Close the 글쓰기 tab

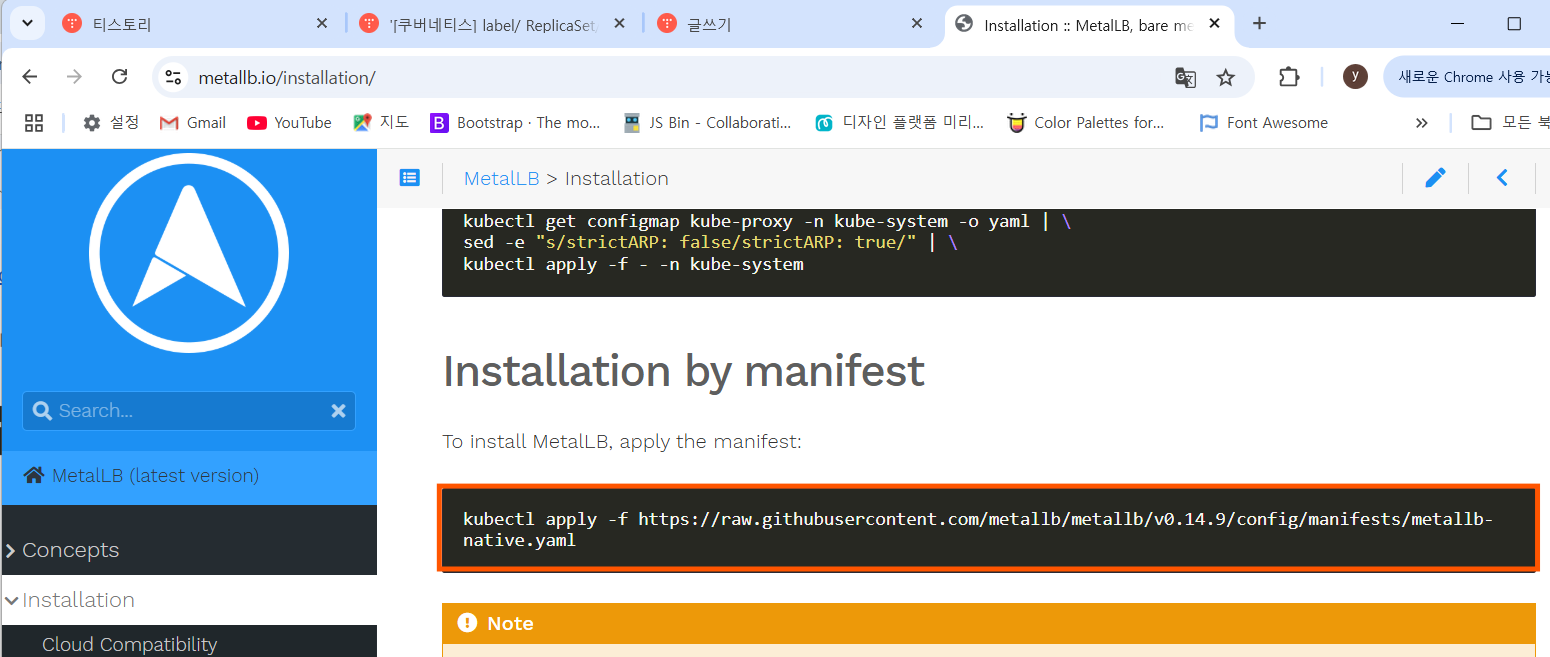(917, 24)
